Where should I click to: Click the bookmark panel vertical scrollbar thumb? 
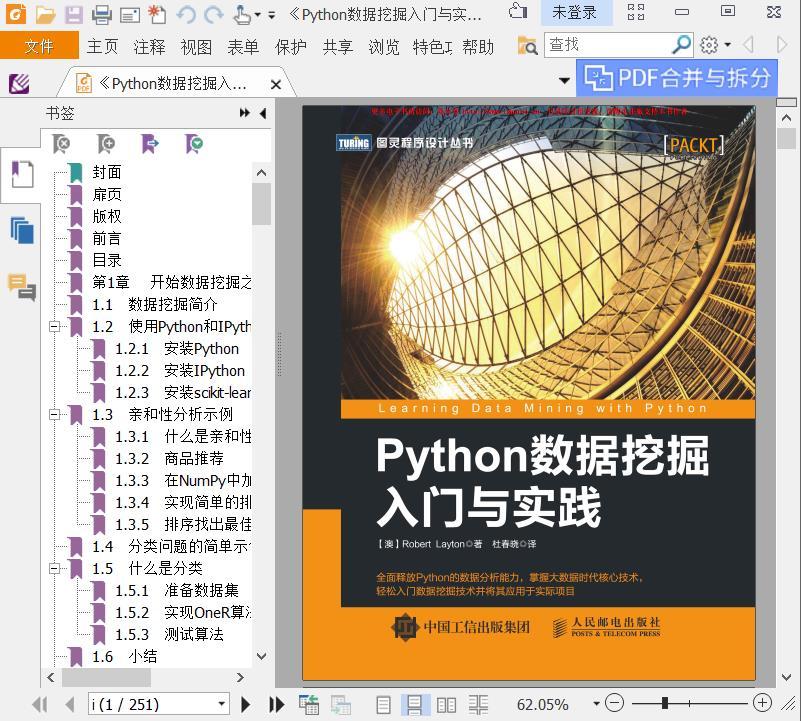point(262,204)
